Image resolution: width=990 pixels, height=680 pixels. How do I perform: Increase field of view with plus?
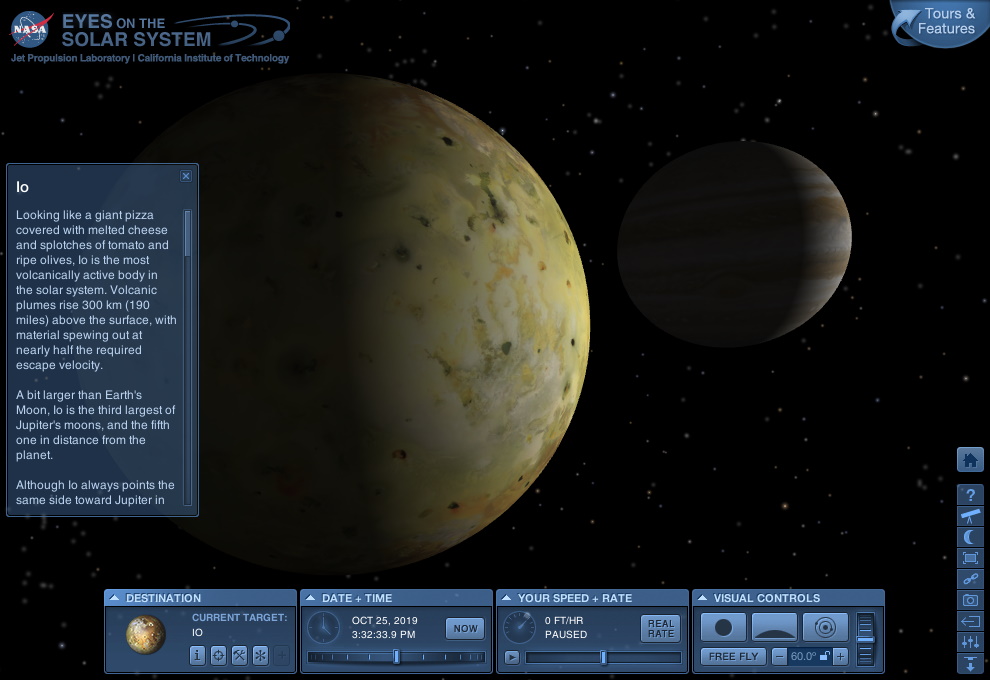840,657
